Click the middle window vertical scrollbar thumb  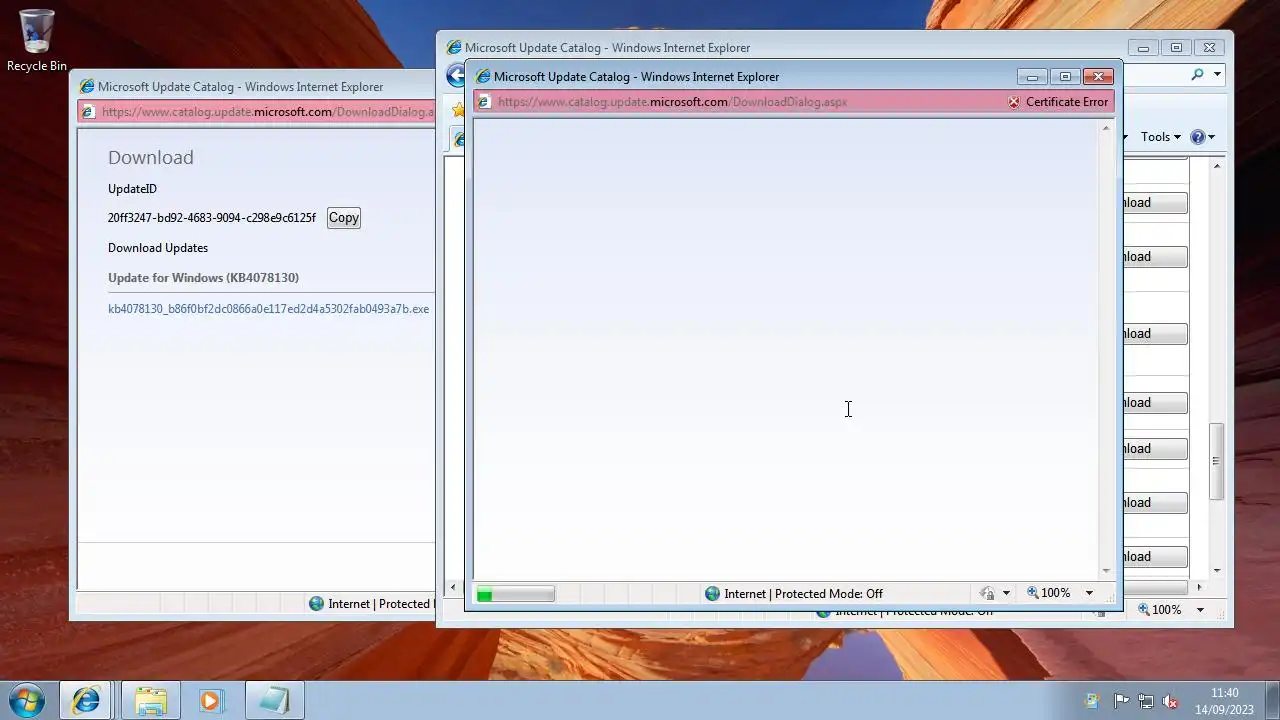click(1217, 461)
